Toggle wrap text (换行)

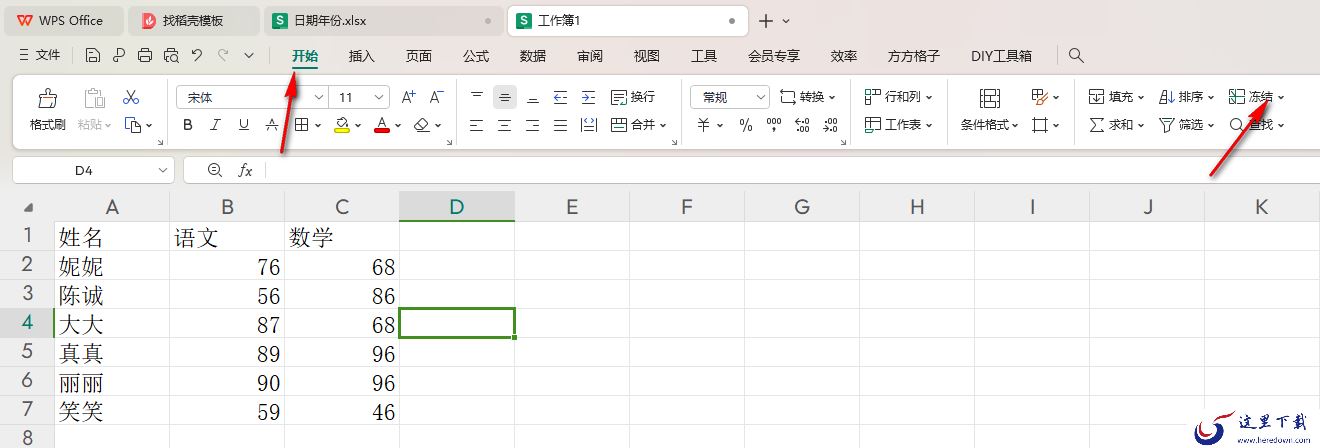(632, 97)
